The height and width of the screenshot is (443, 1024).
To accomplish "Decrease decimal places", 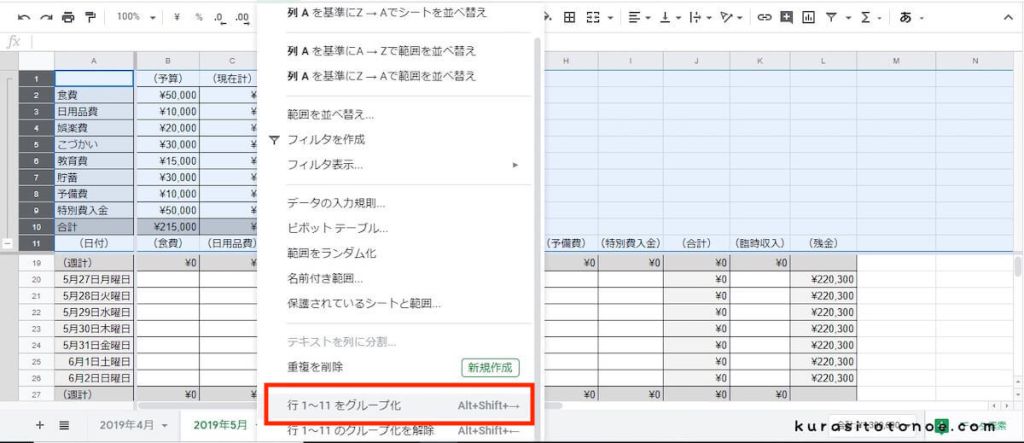I will 220,18.
